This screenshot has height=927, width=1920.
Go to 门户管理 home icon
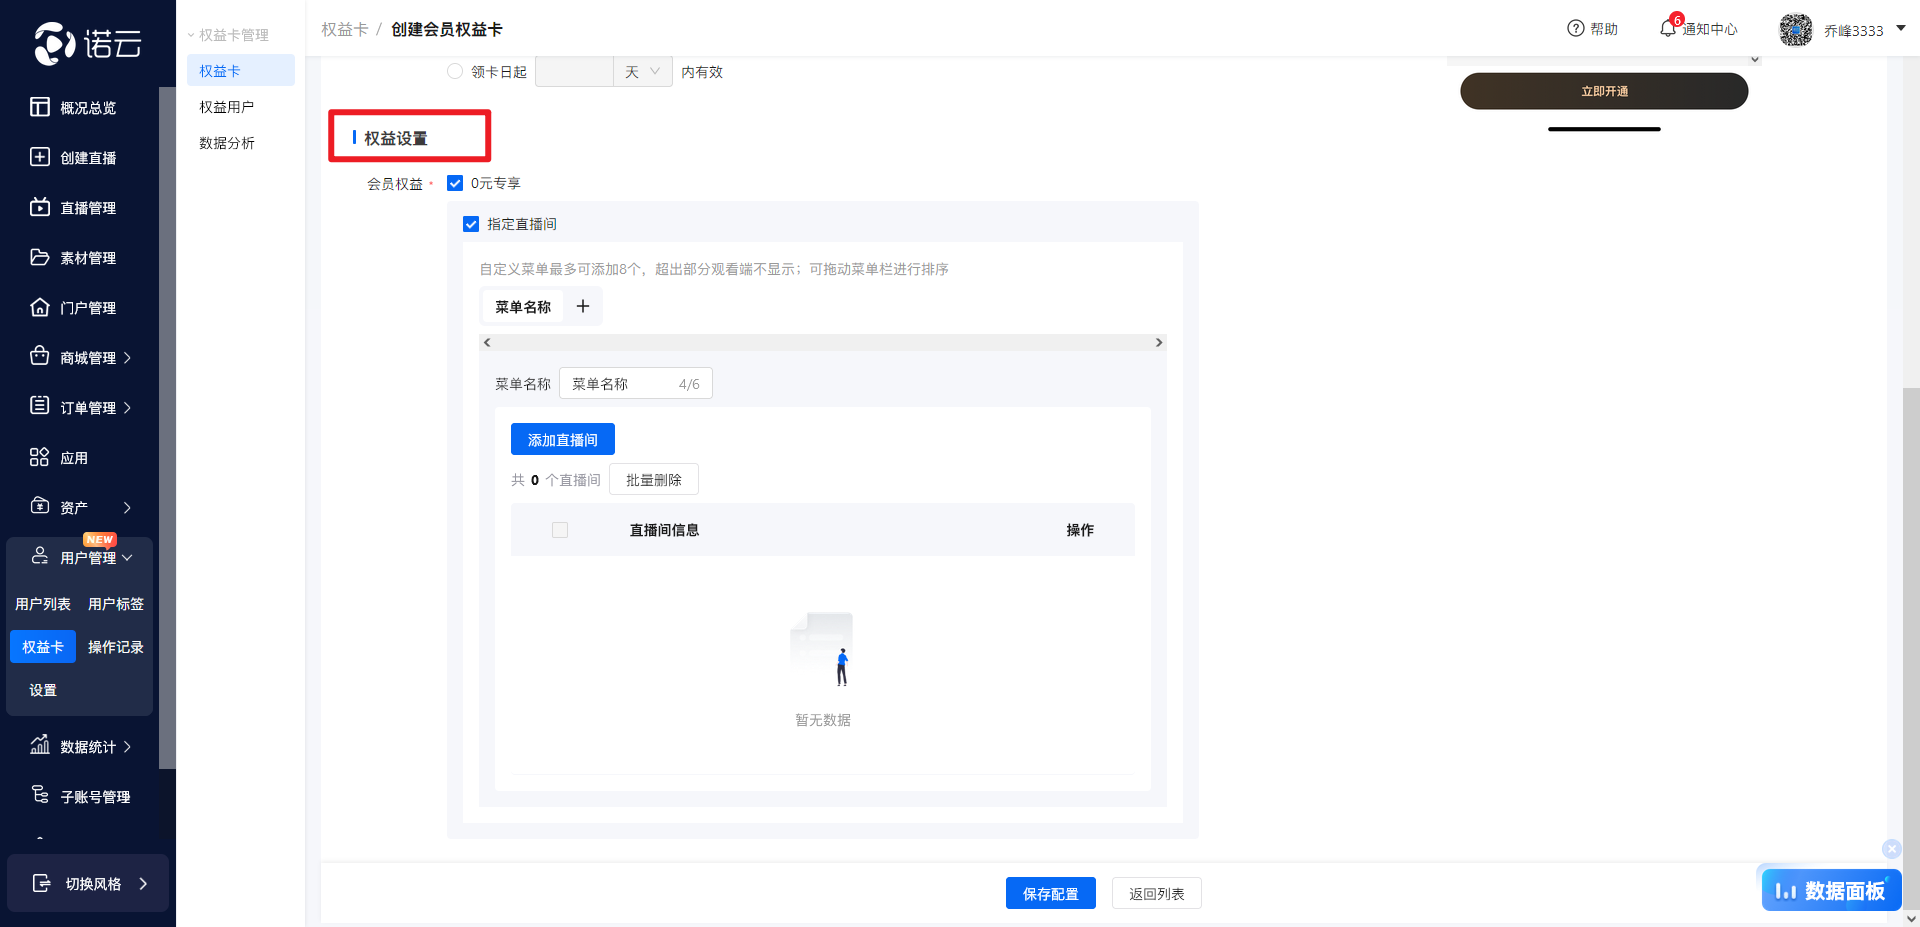pos(40,307)
